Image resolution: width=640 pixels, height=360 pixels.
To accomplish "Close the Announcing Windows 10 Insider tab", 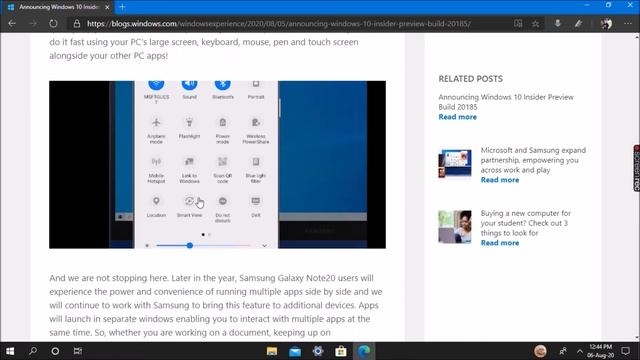I will pos(107,7).
